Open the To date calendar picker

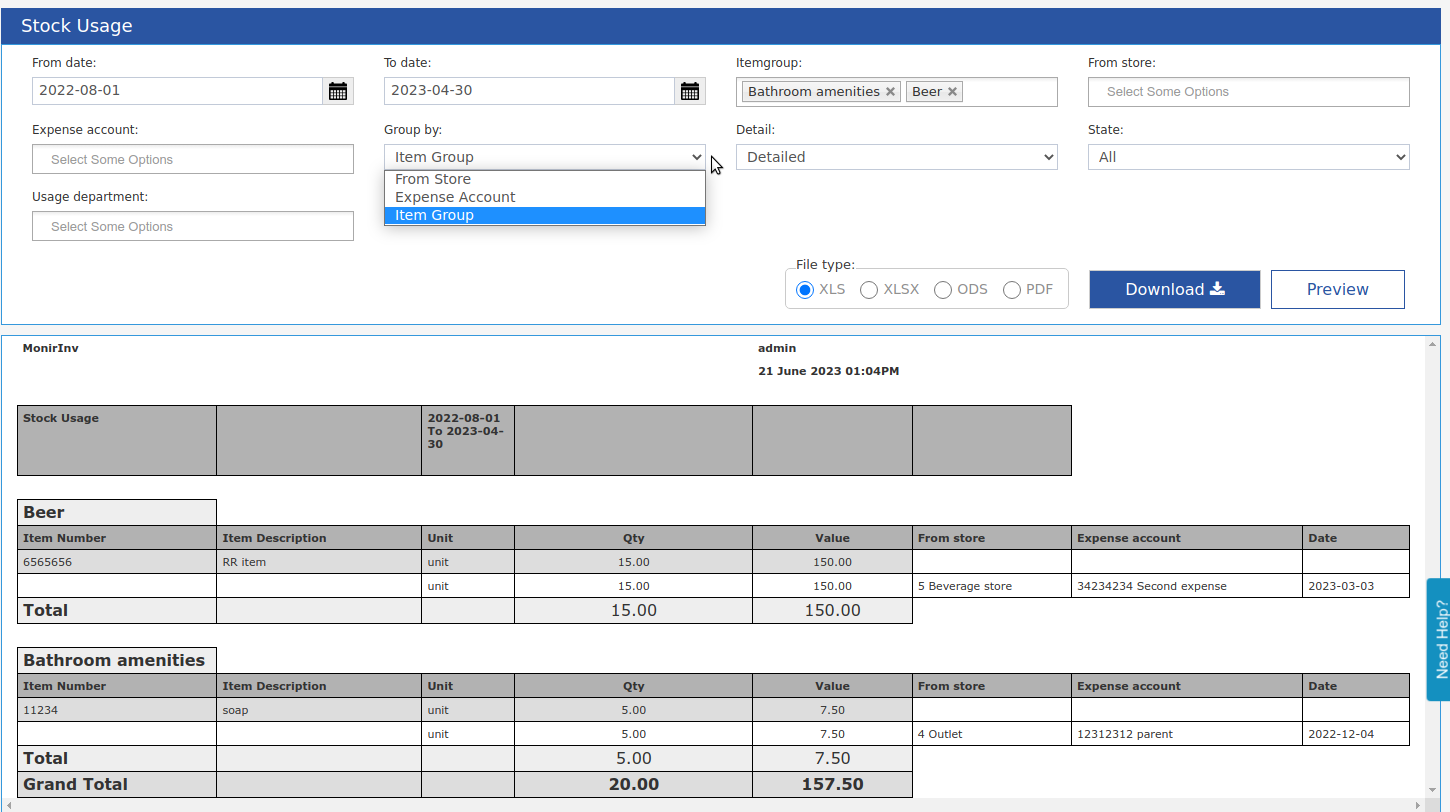(x=690, y=91)
